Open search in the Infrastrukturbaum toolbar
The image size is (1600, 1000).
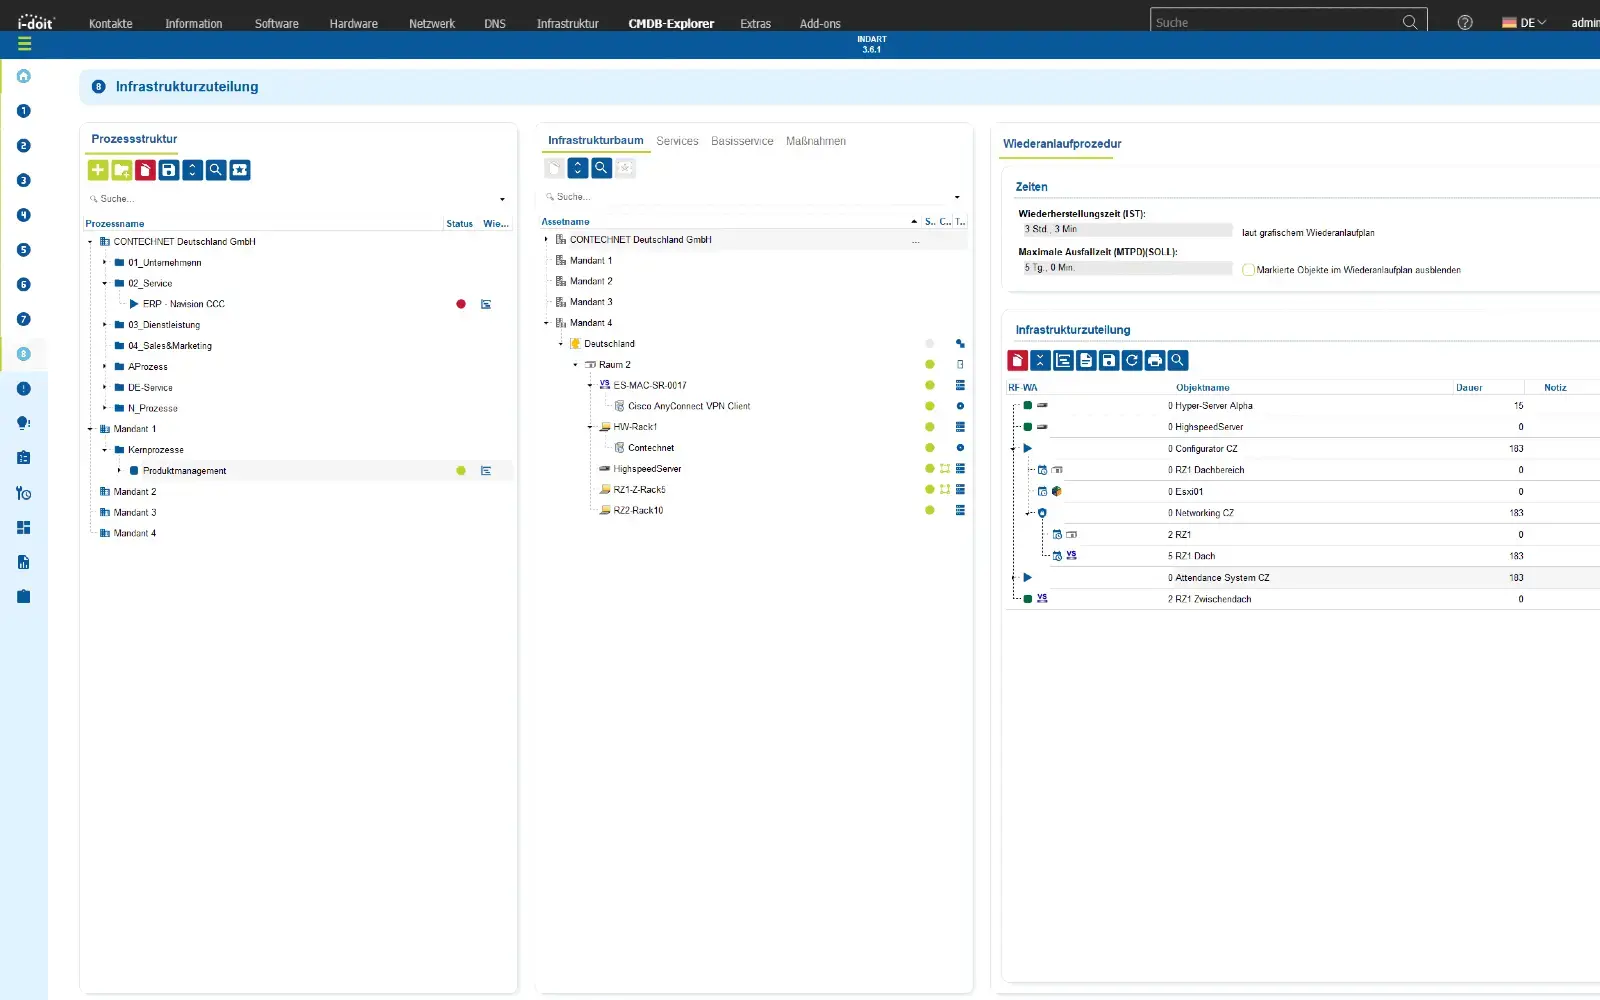pyautogui.click(x=601, y=168)
